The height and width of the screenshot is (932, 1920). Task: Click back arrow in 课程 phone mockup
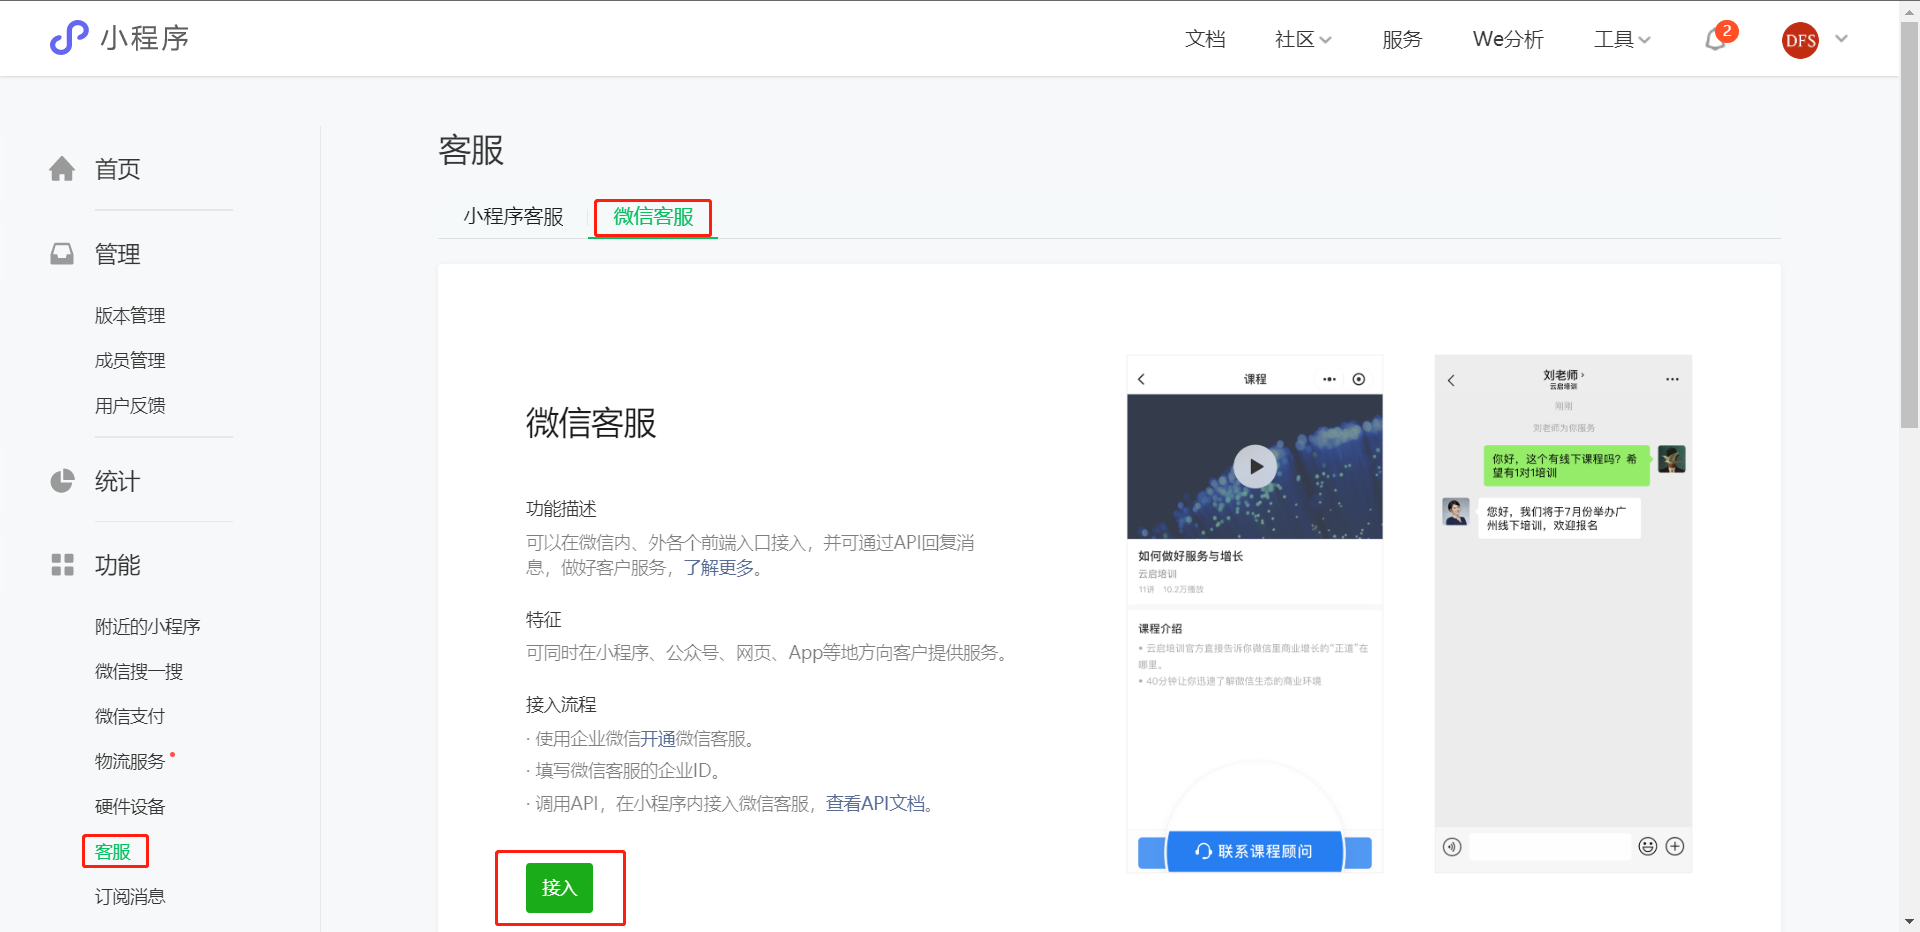[1141, 379]
